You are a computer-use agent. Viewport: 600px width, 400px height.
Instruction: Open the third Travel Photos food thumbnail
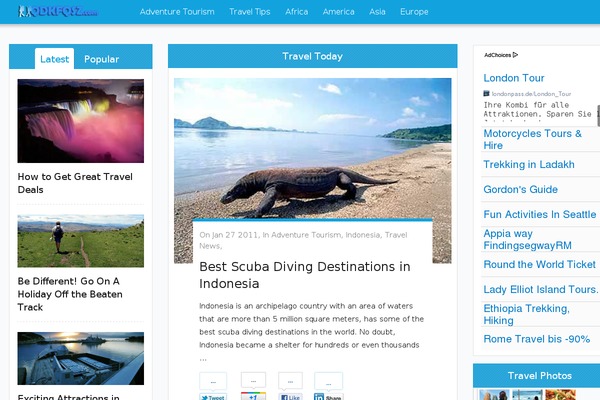[x=561, y=395]
